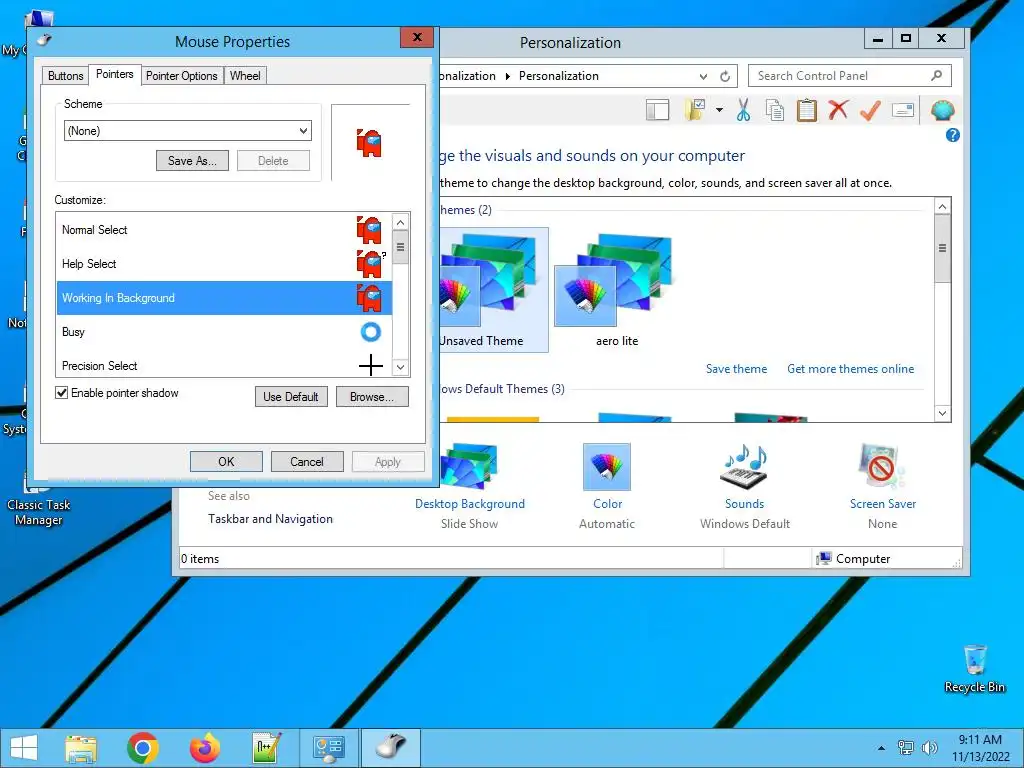This screenshot has height=768, width=1024.
Task: Click the network tray icon
Action: (x=906, y=748)
